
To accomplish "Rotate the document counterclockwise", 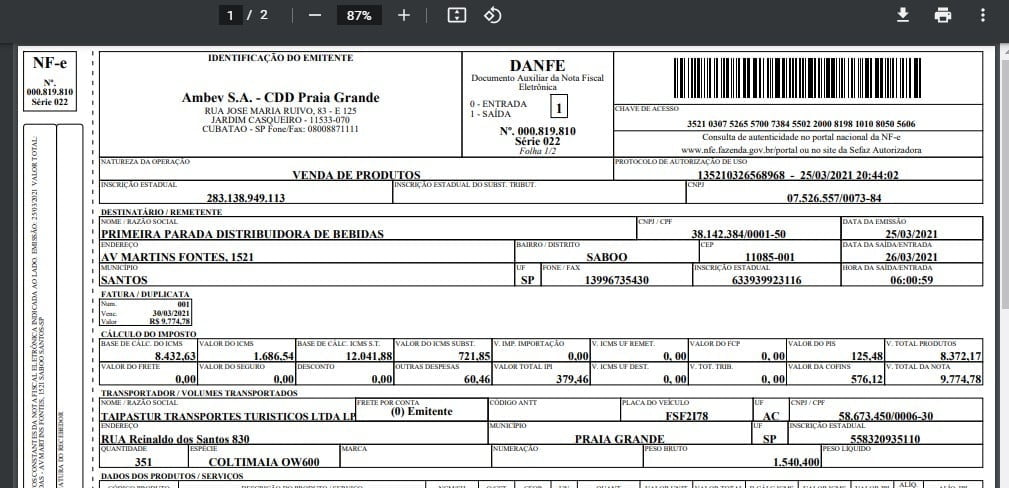I will pyautogui.click(x=492, y=15).
